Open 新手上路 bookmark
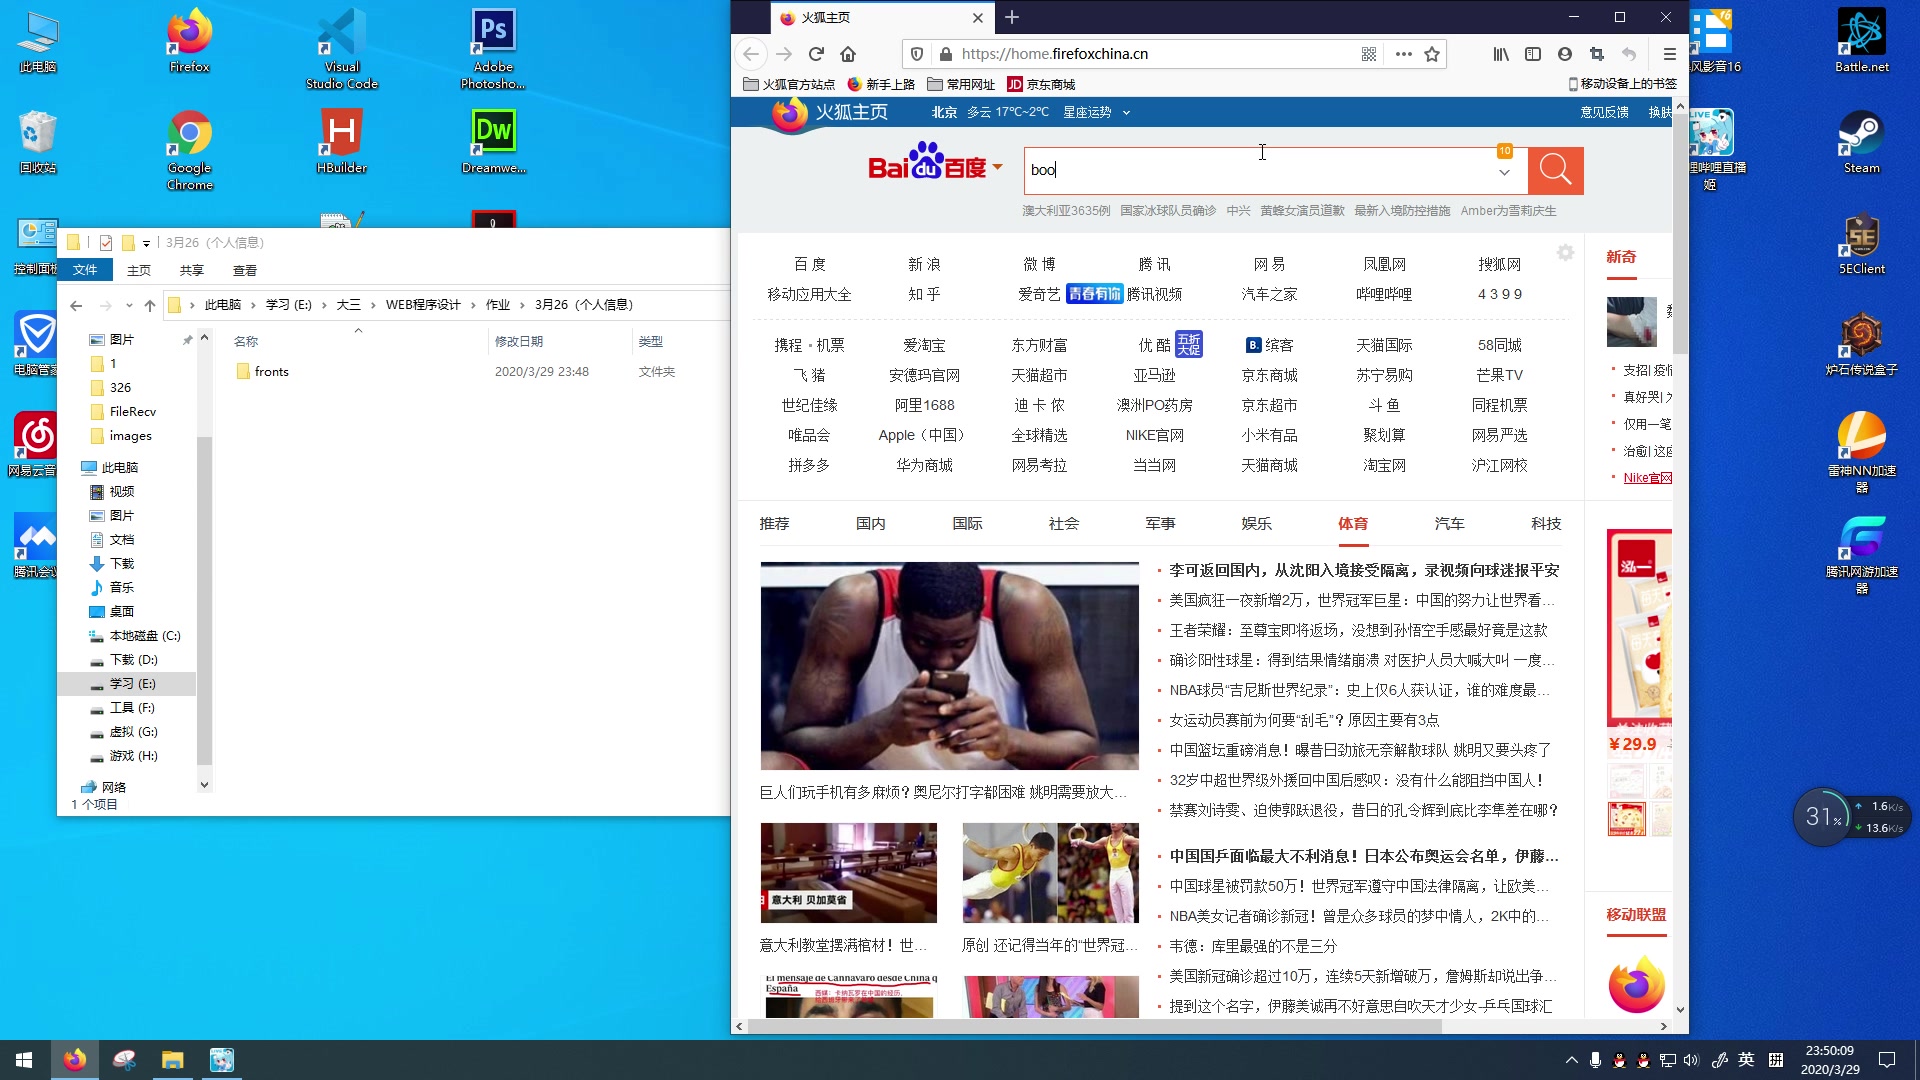1920x1080 pixels. coord(881,84)
